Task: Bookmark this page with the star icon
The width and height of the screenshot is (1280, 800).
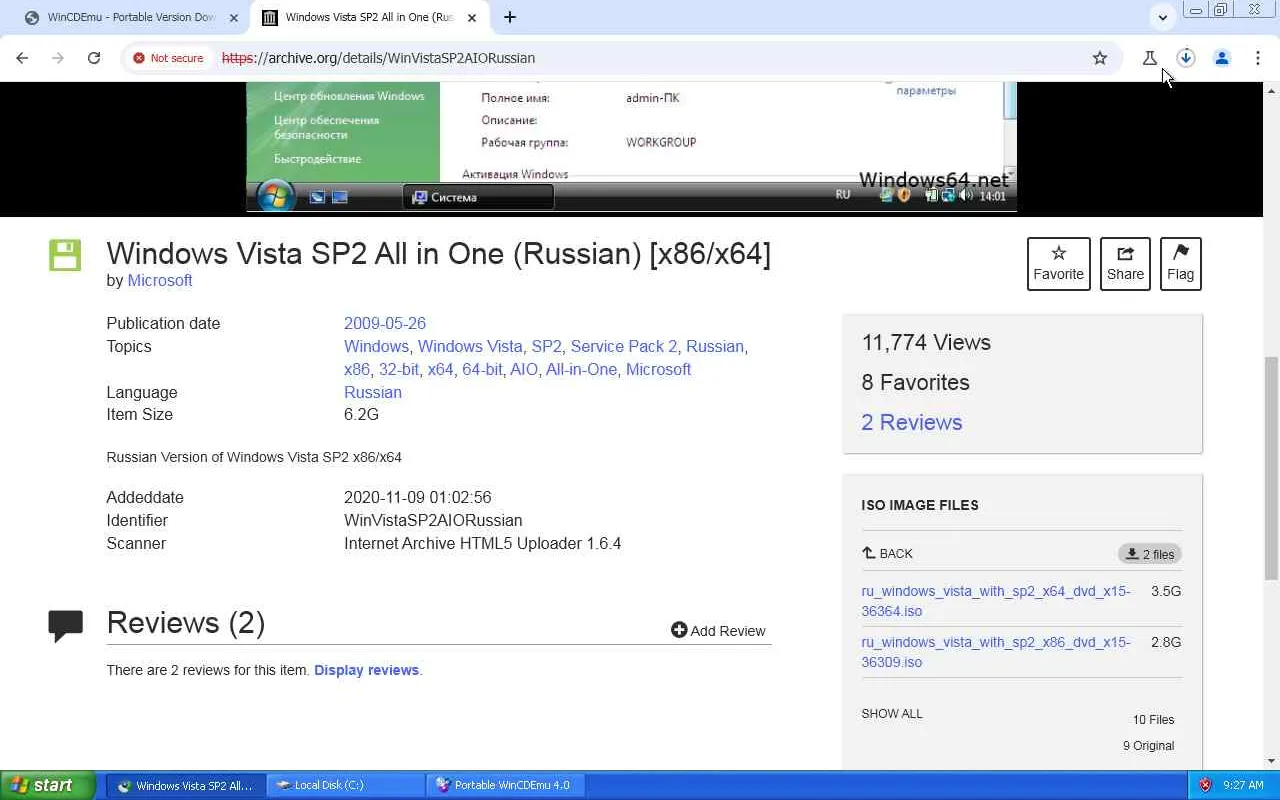Action: pyautogui.click(x=1100, y=58)
